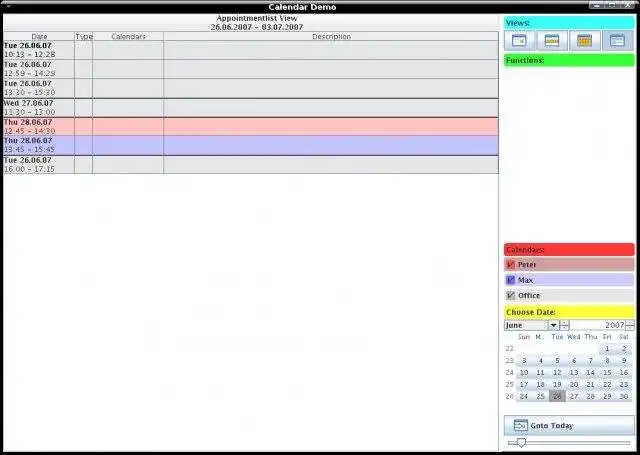
Task: Pick June 21 in the mini calendar
Action: pyautogui.click(x=590, y=384)
